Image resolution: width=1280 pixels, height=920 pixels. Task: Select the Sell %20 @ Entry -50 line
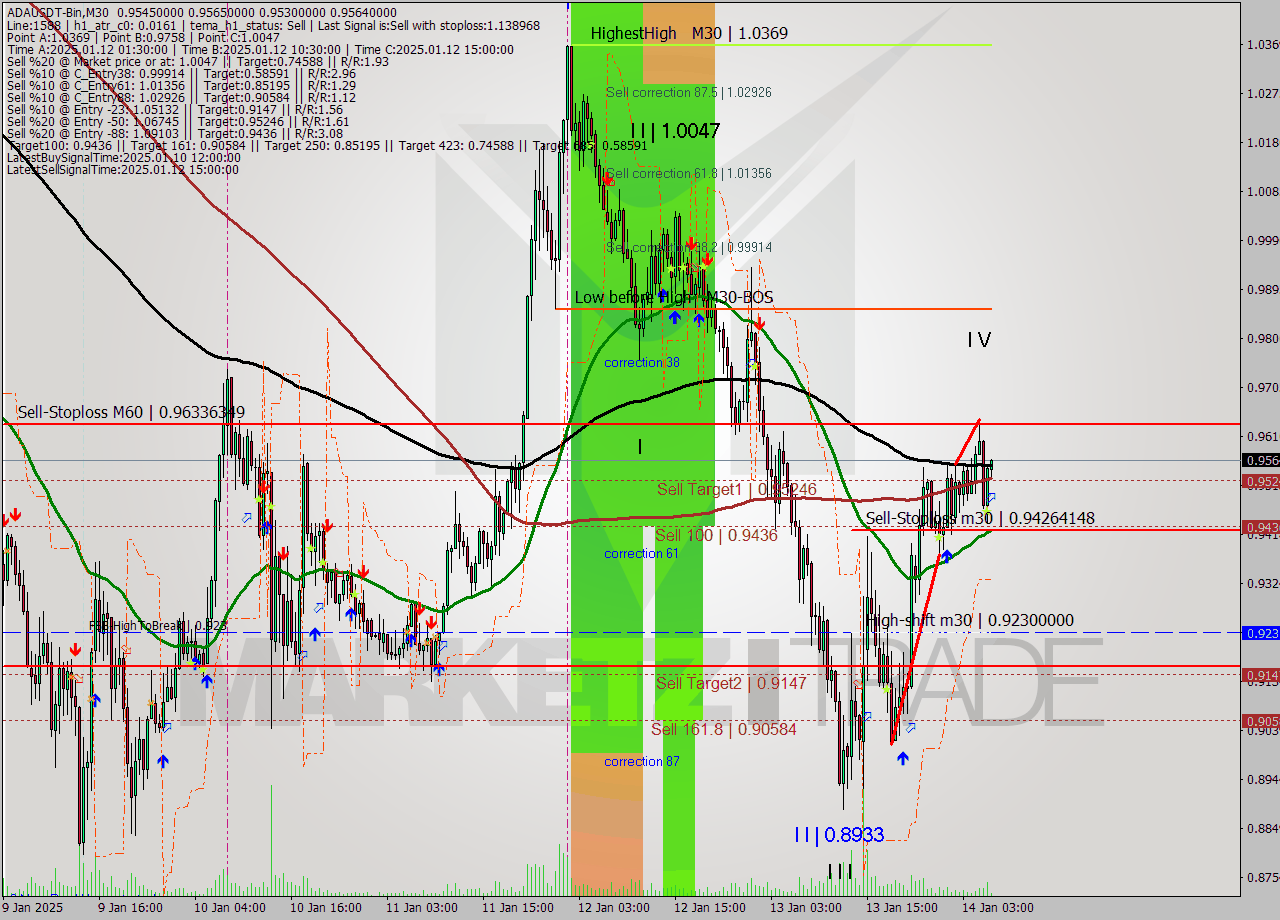tap(178, 121)
